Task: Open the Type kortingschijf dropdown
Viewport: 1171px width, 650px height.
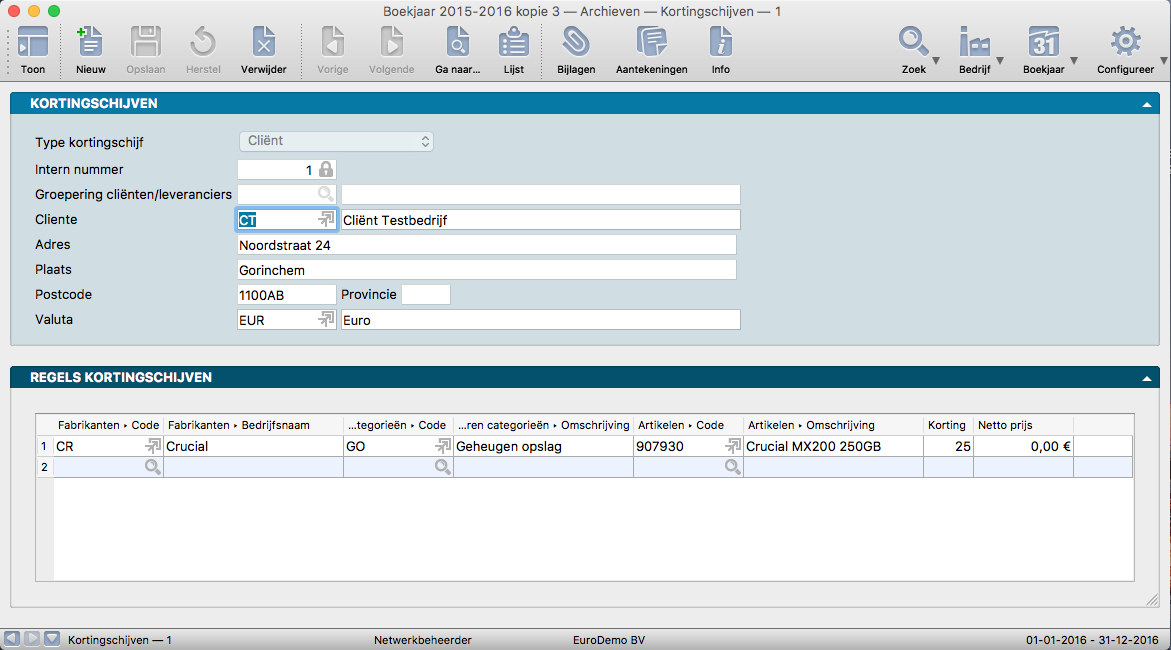Action: (x=336, y=141)
